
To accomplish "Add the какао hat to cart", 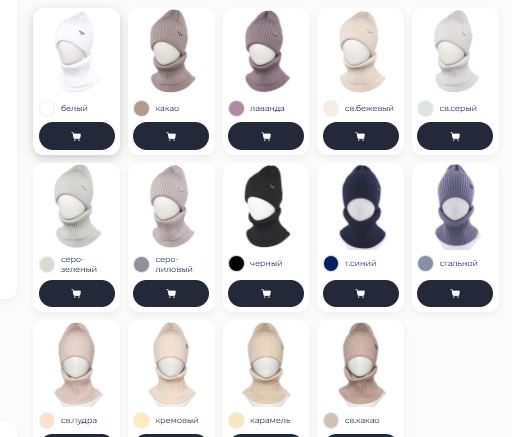I will click(x=171, y=136).
